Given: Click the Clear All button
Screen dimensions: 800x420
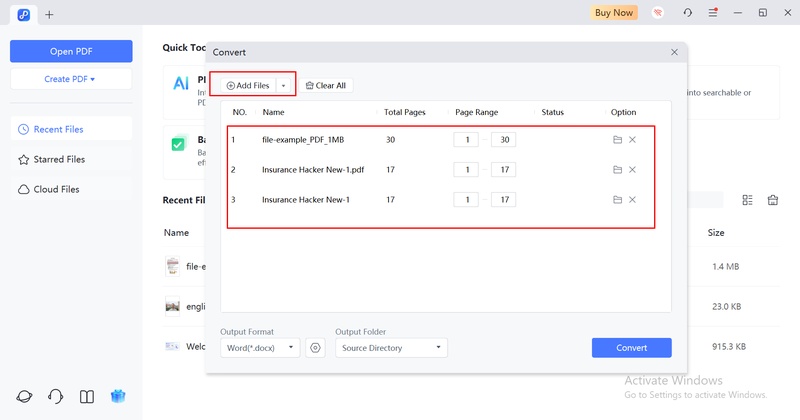Looking at the screenshot, I should coord(326,85).
